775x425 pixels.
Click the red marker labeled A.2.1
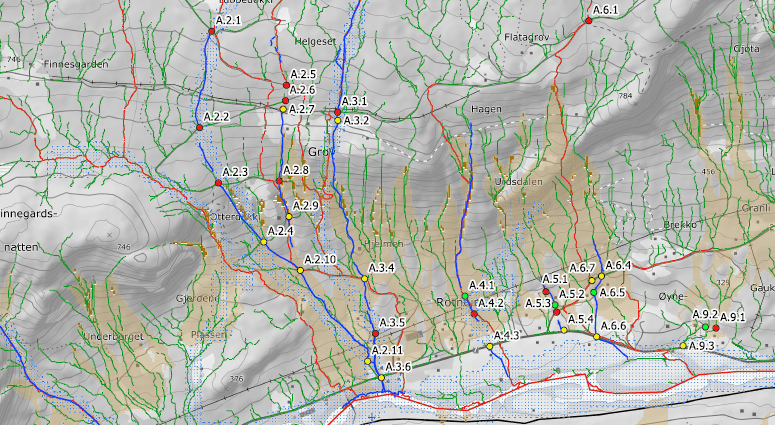[212, 33]
